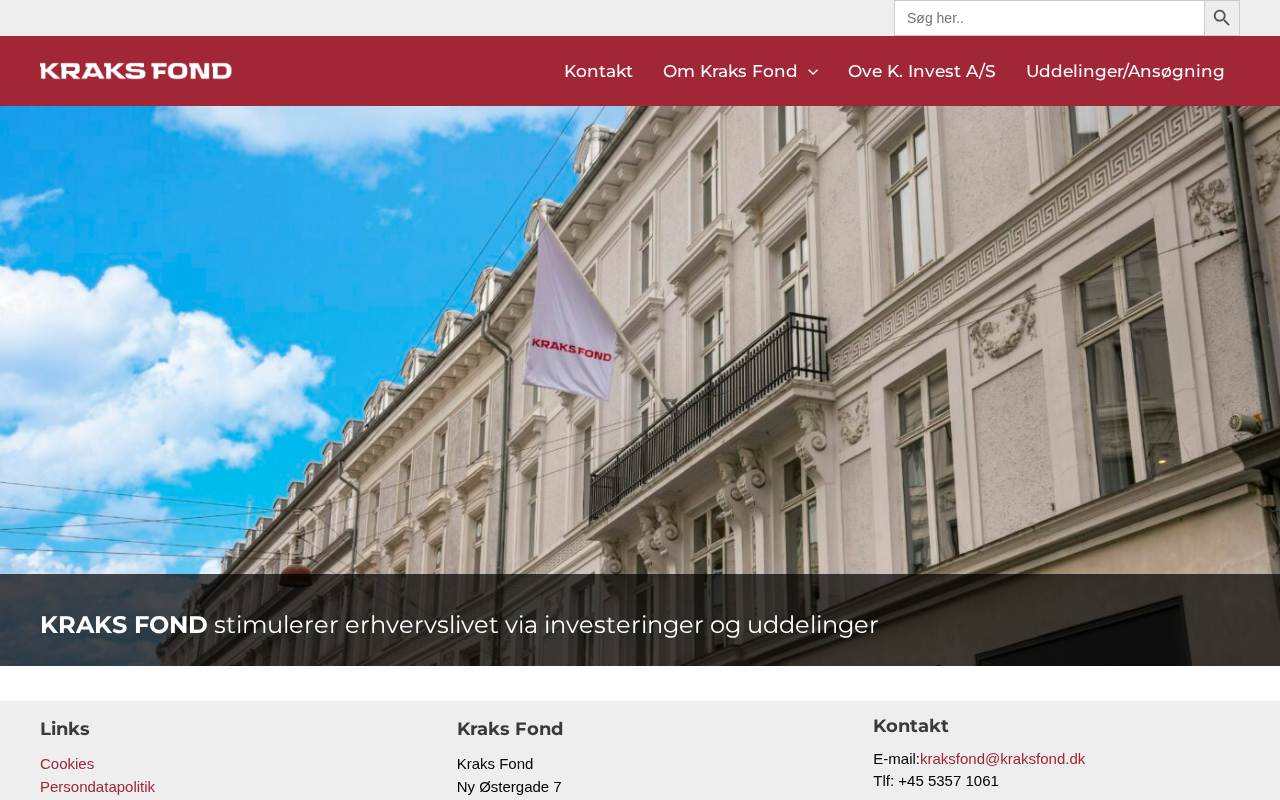1280x800 pixels.
Task: Click the kraksfond@kraksfond.dk email link
Action: pos(1002,759)
